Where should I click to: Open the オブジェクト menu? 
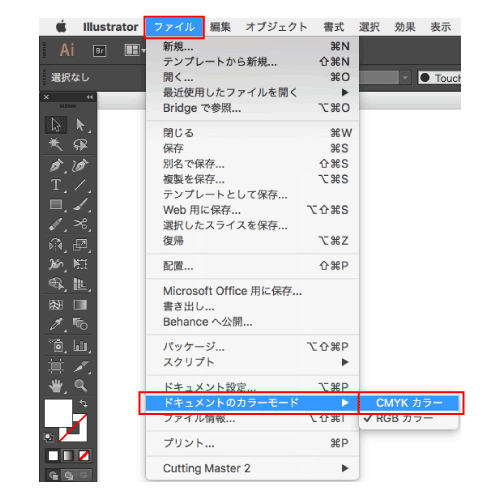(x=276, y=27)
